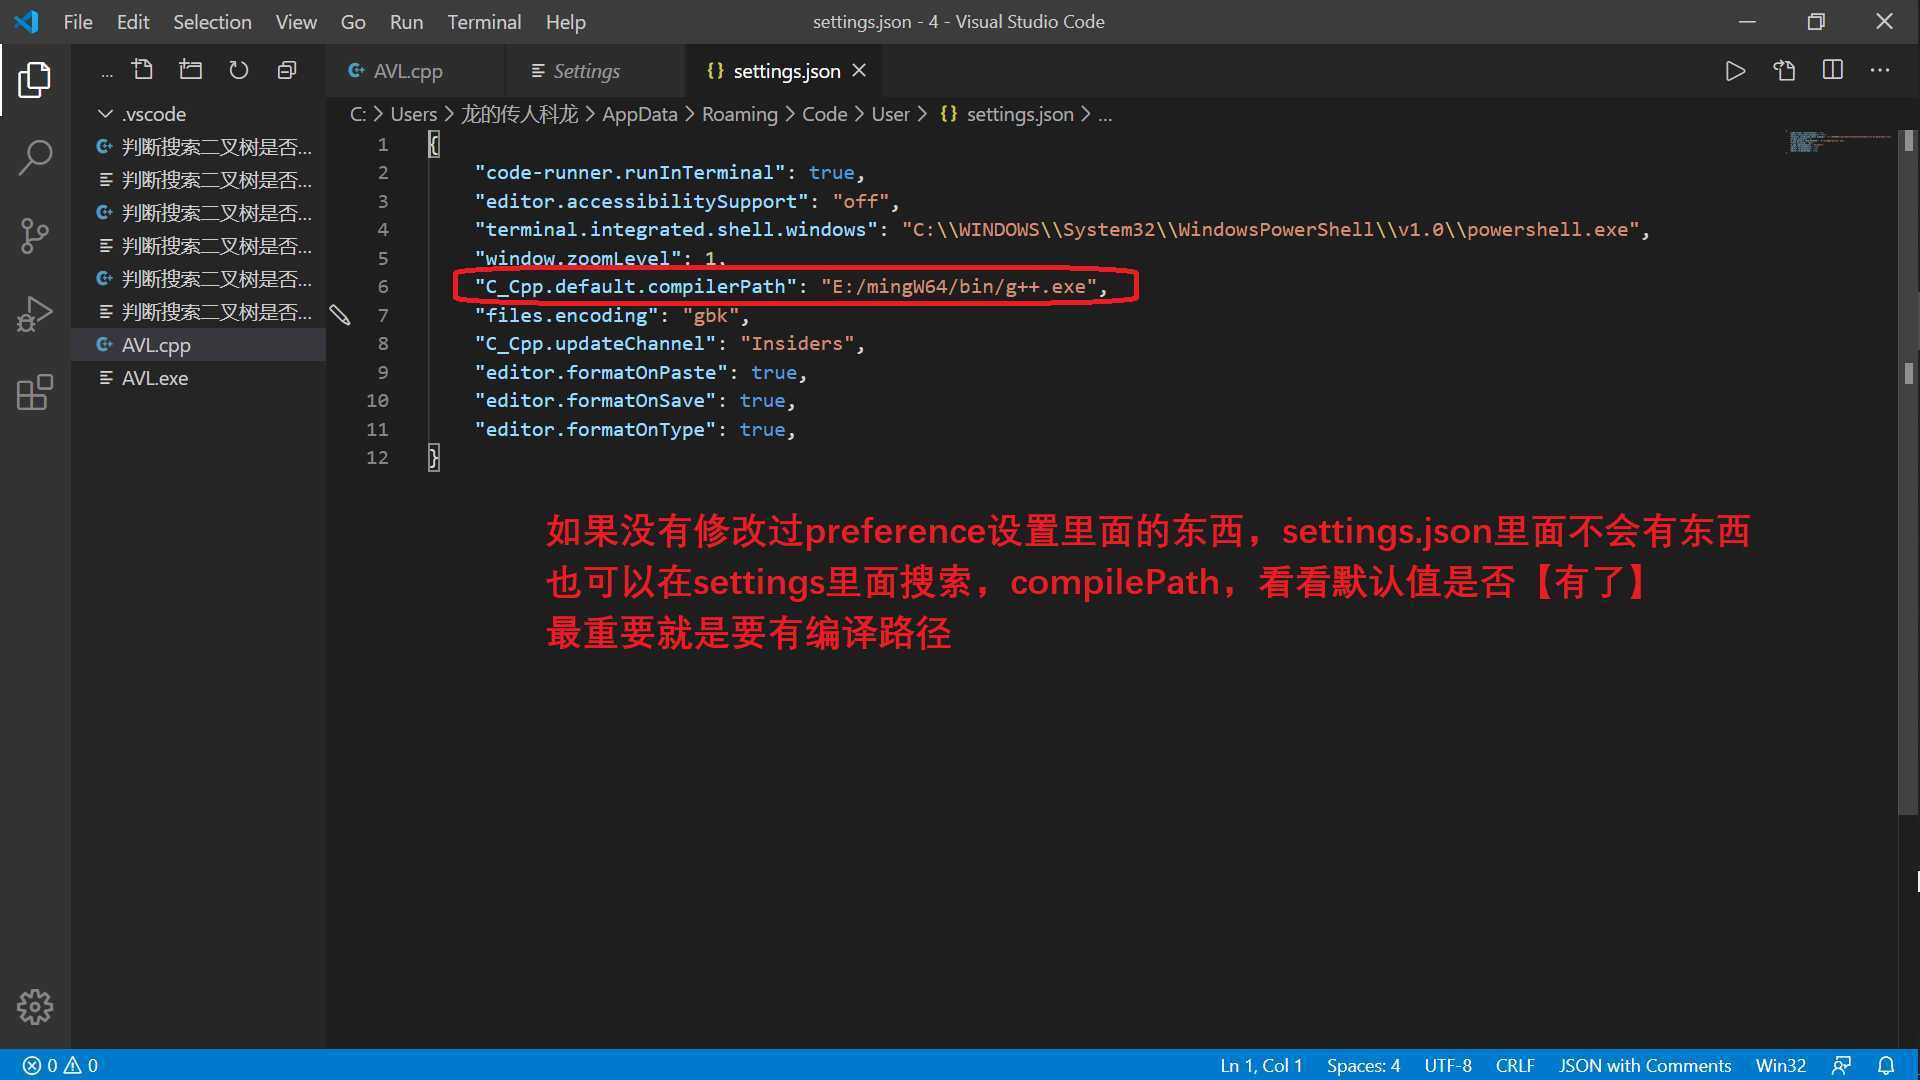Click the editor minimap preview
This screenshot has width=1920, height=1080.
pyautogui.click(x=1840, y=142)
